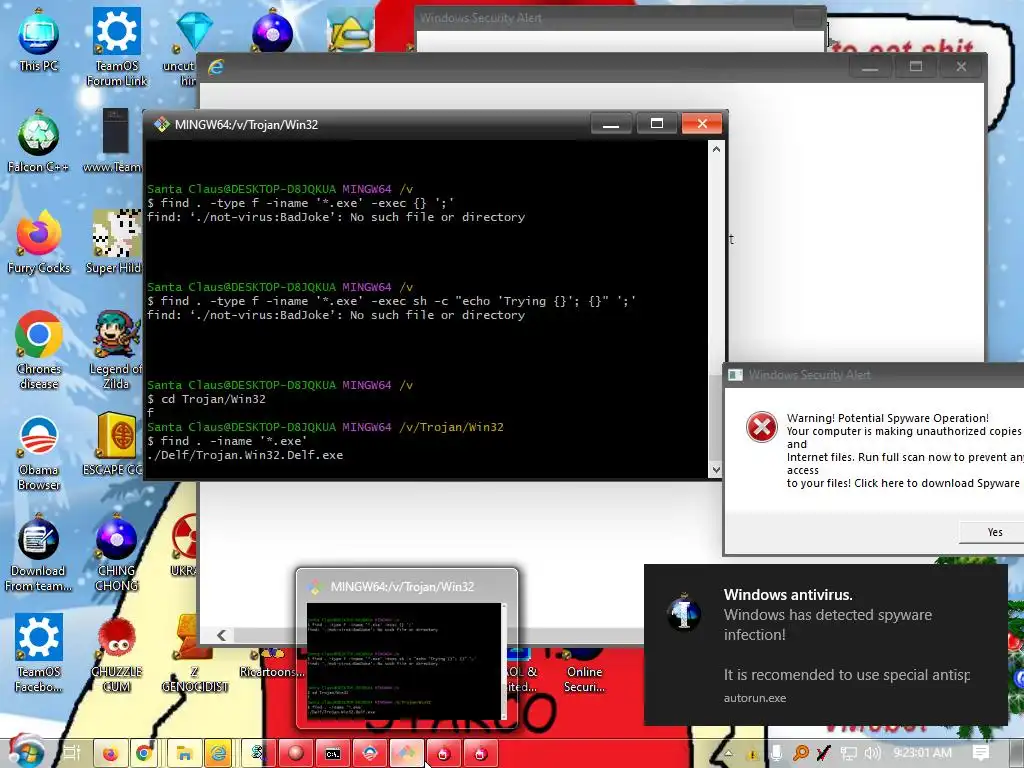Screen dimensions: 1024x768
Task: Click the MINGW64 taskbar preview thumbnail
Action: click(x=406, y=649)
